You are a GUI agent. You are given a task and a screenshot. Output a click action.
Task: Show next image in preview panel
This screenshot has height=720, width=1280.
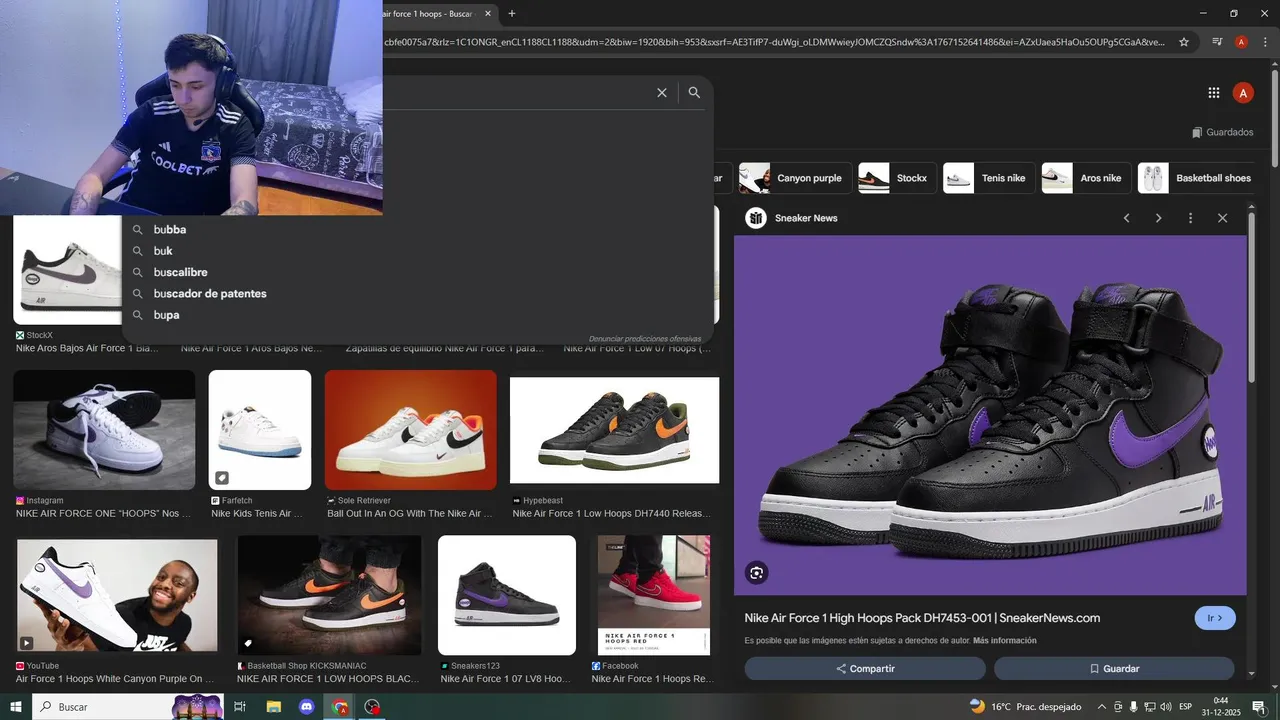(1158, 218)
